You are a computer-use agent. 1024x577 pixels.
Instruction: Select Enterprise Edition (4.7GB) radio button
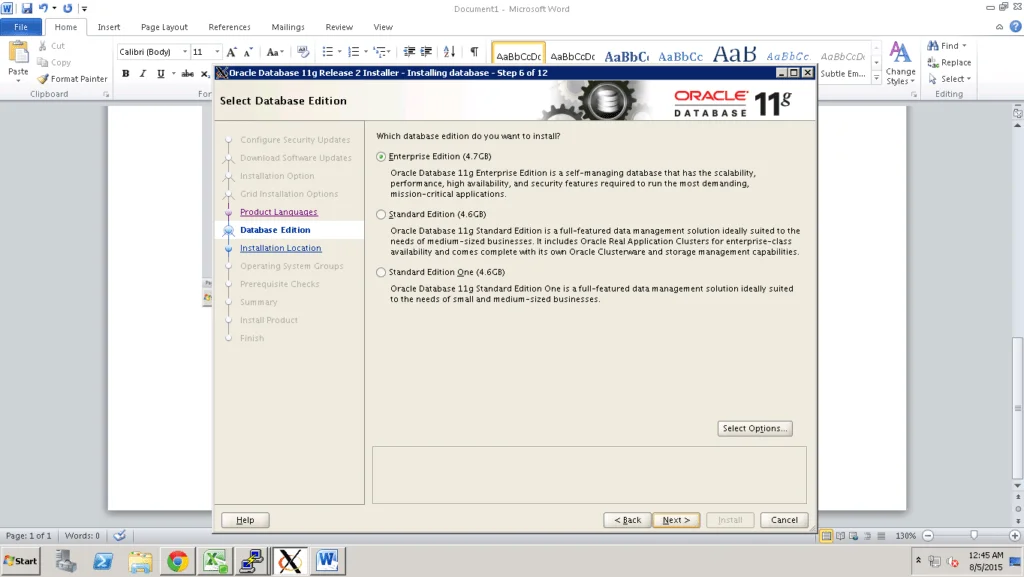381,157
